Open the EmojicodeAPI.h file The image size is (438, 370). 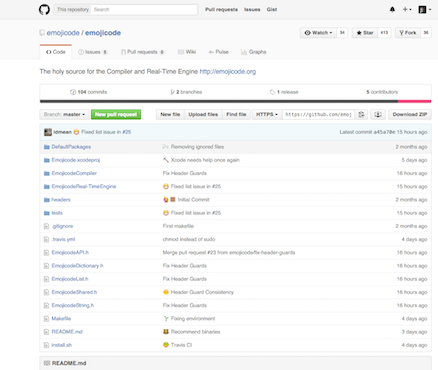point(70,253)
